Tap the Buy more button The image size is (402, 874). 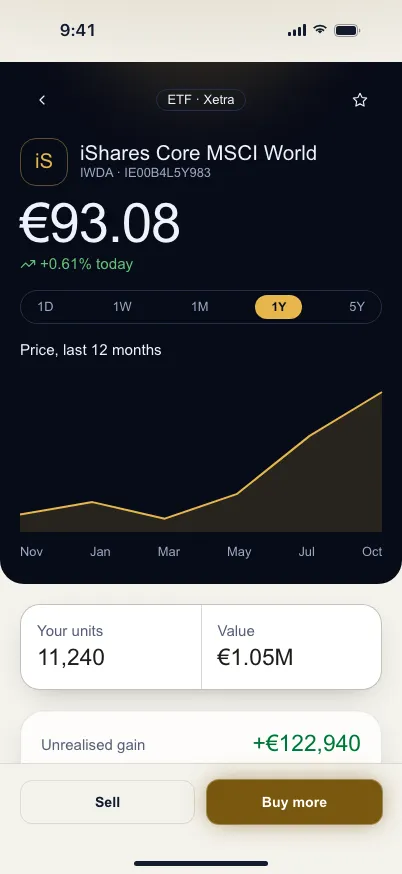coord(294,802)
